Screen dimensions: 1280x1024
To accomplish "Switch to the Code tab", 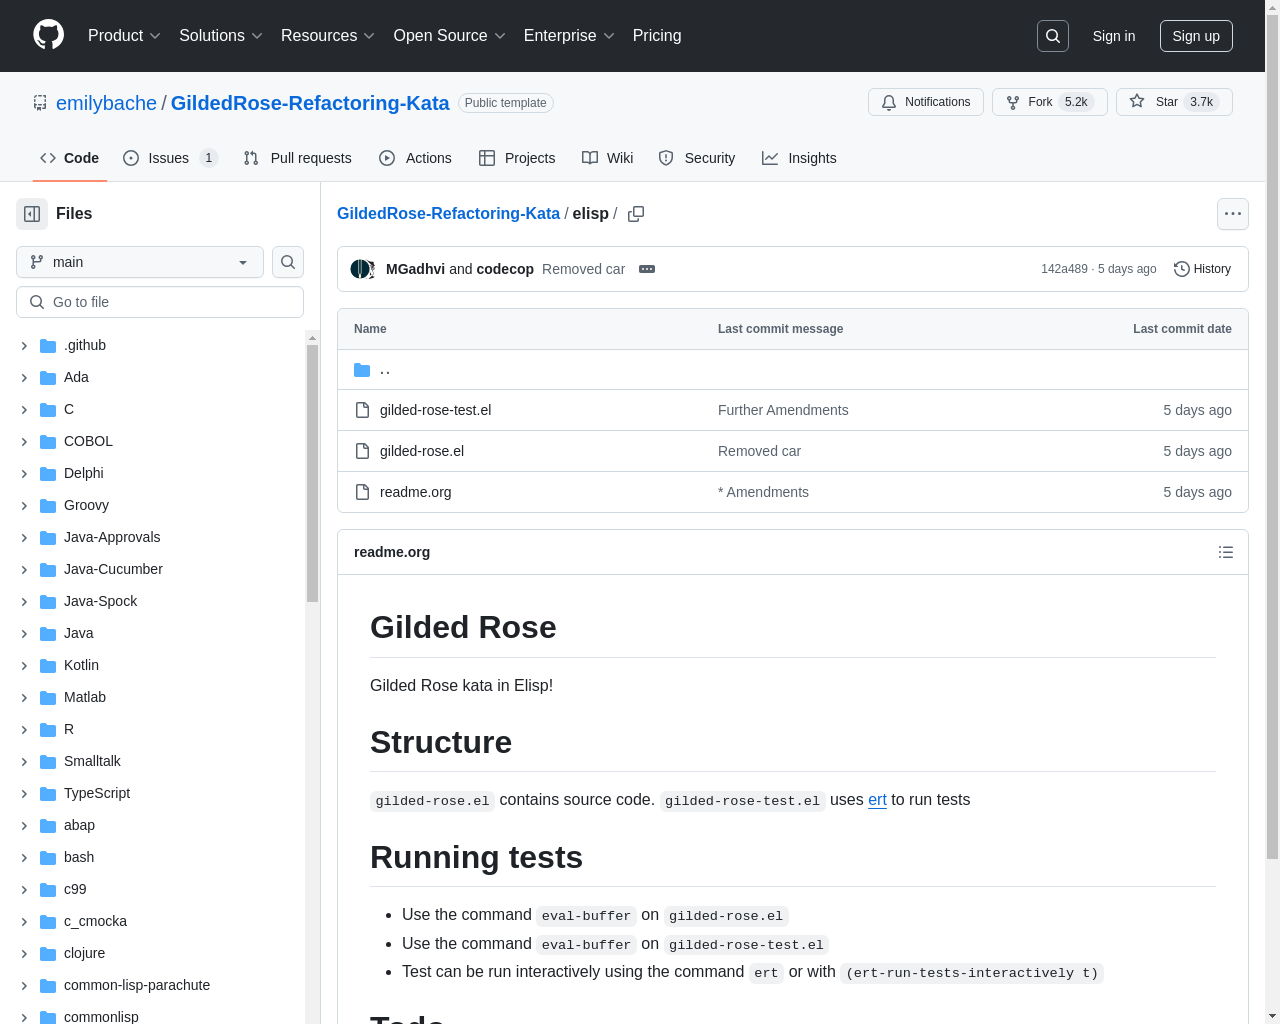I will 69,158.
